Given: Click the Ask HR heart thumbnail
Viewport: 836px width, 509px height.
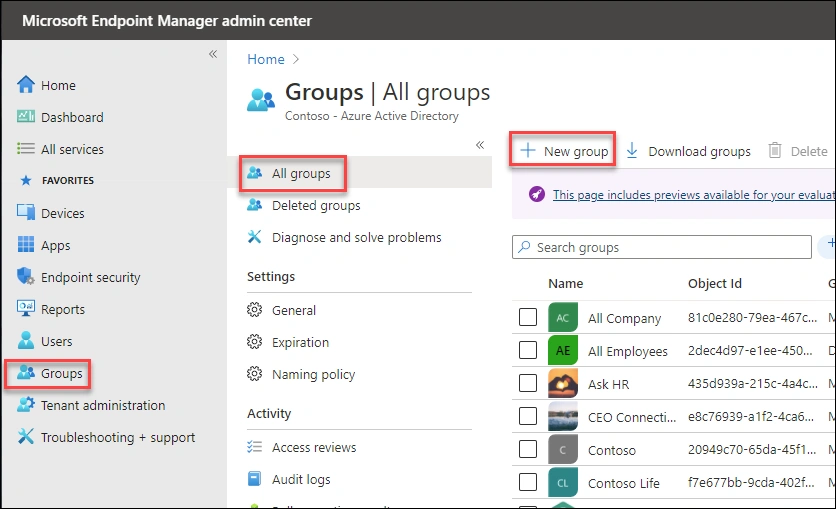Looking at the screenshot, I should coord(562,383).
